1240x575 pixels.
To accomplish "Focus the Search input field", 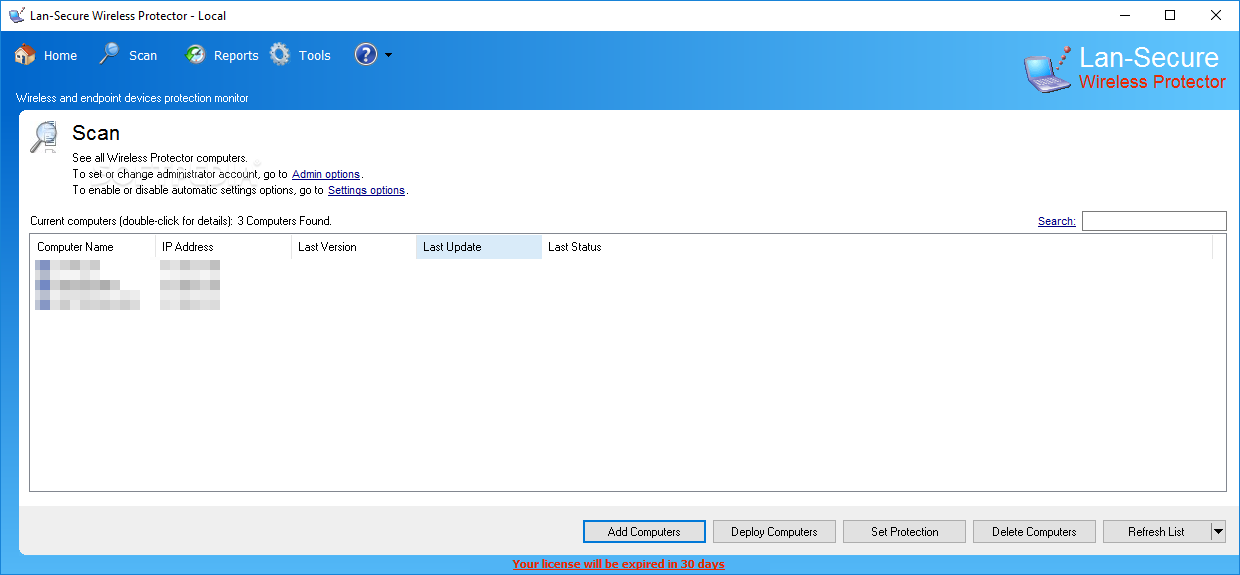I will point(1154,221).
